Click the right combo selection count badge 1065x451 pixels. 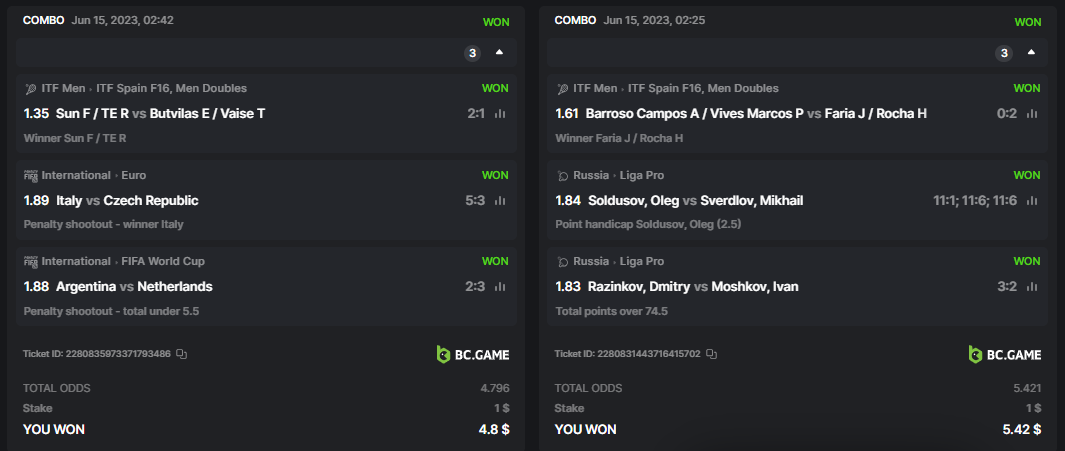1004,53
